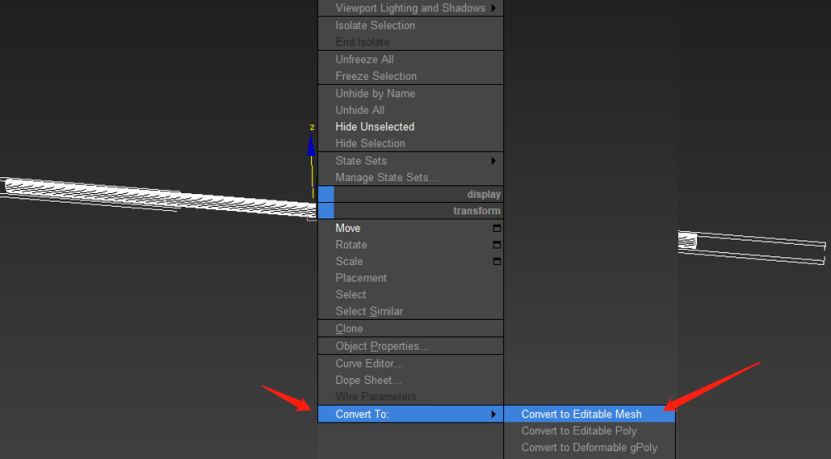Choose Select Similar
Viewport: 831px width, 459px height.
pos(410,311)
